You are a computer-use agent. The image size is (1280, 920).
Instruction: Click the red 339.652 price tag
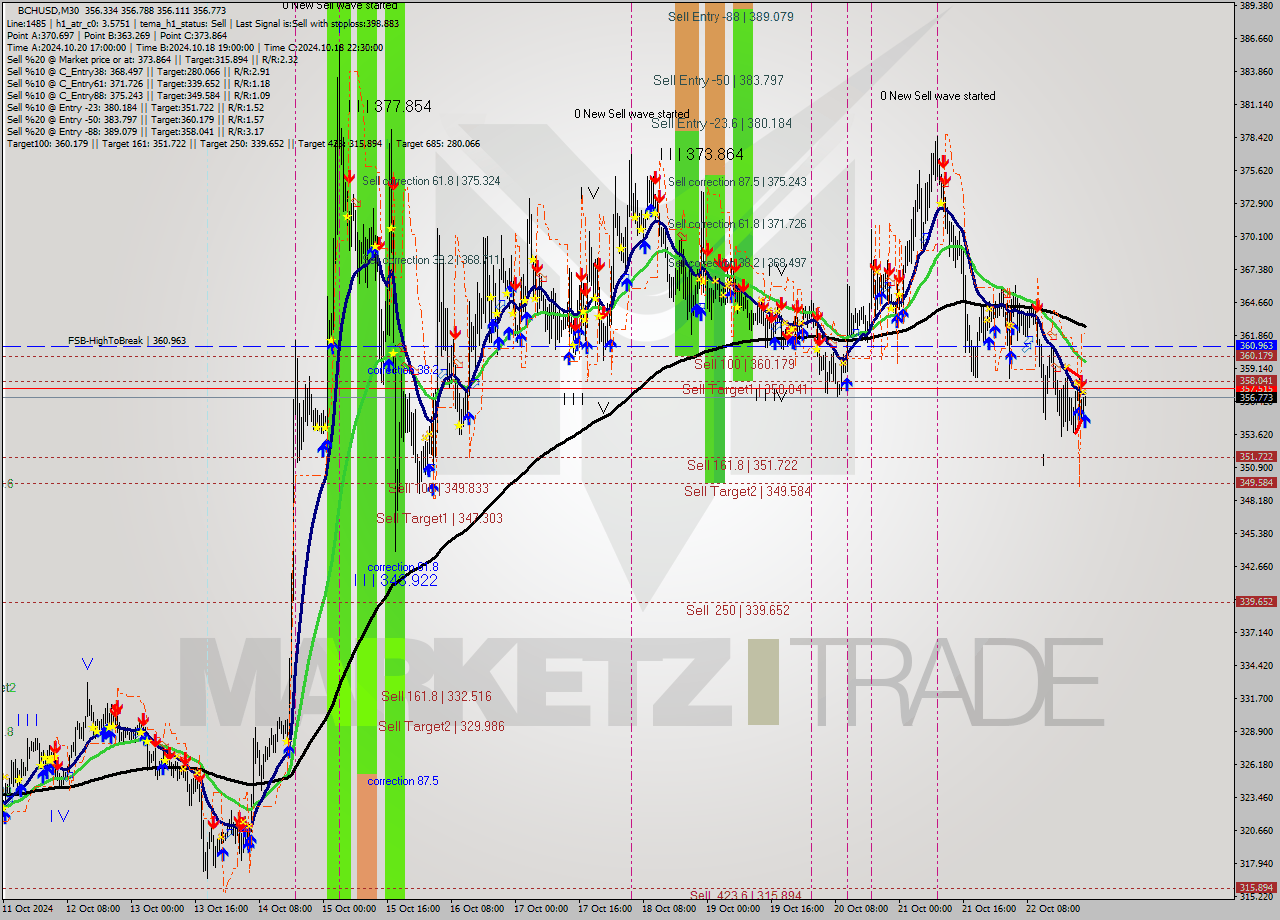(x=1257, y=601)
